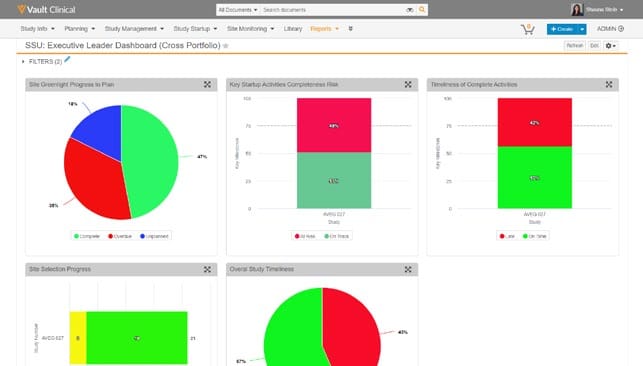The width and height of the screenshot is (643, 366).
Task: Click the dashboard title SSU: Executive Leader Dashboard
Action: point(123,45)
